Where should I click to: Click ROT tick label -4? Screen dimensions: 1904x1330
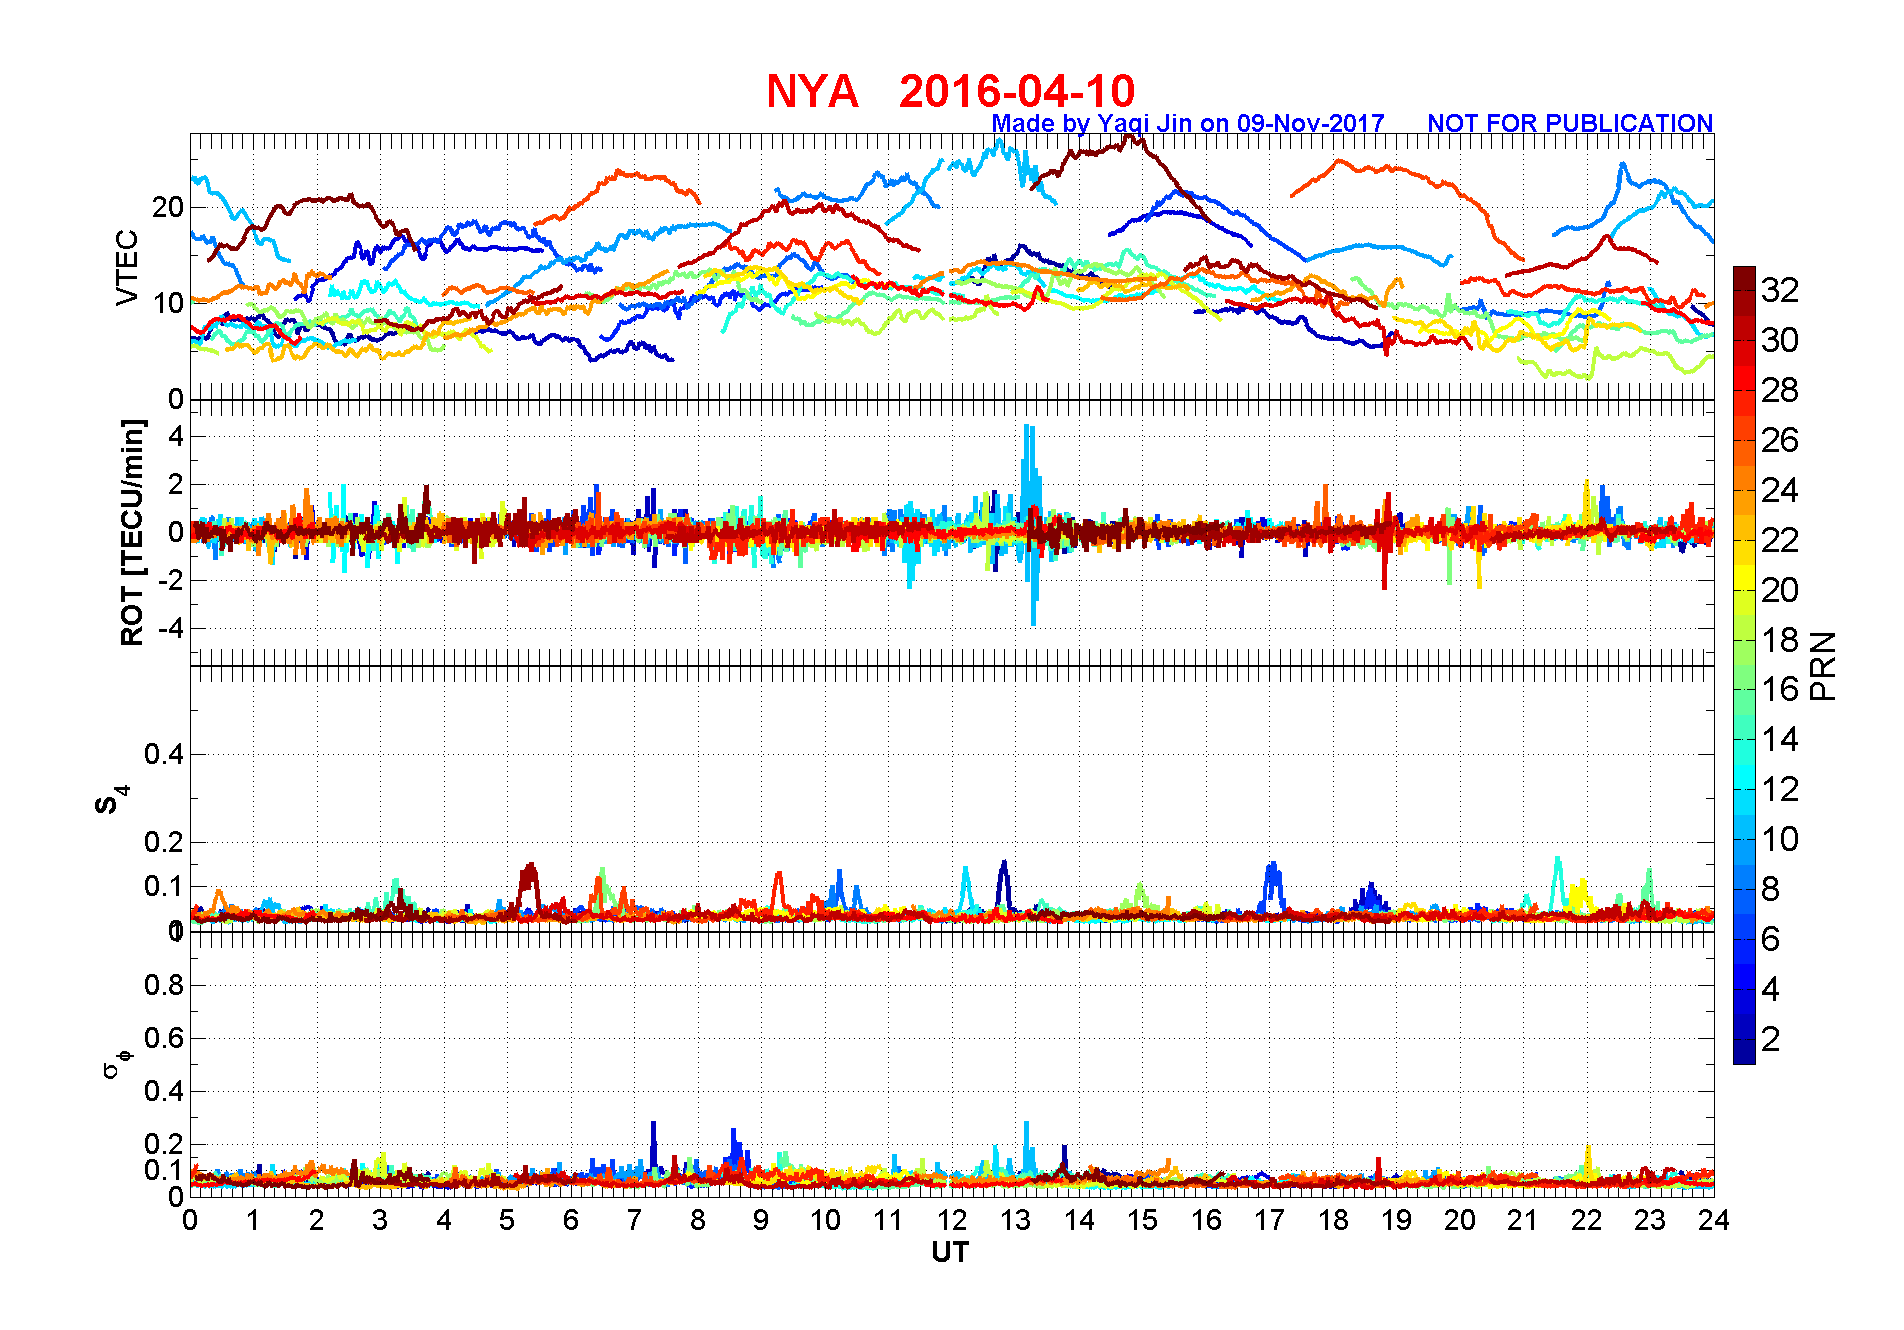pos(169,629)
